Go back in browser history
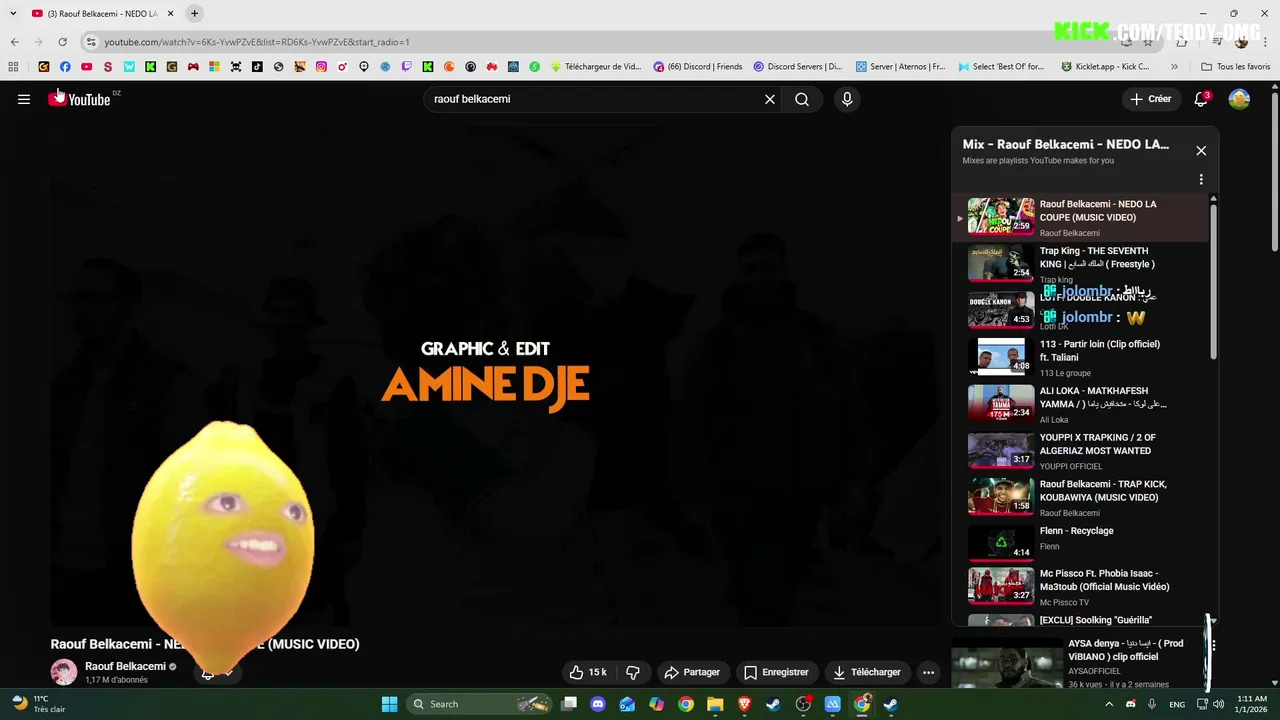Image resolution: width=1280 pixels, height=720 pixels. 14,42
